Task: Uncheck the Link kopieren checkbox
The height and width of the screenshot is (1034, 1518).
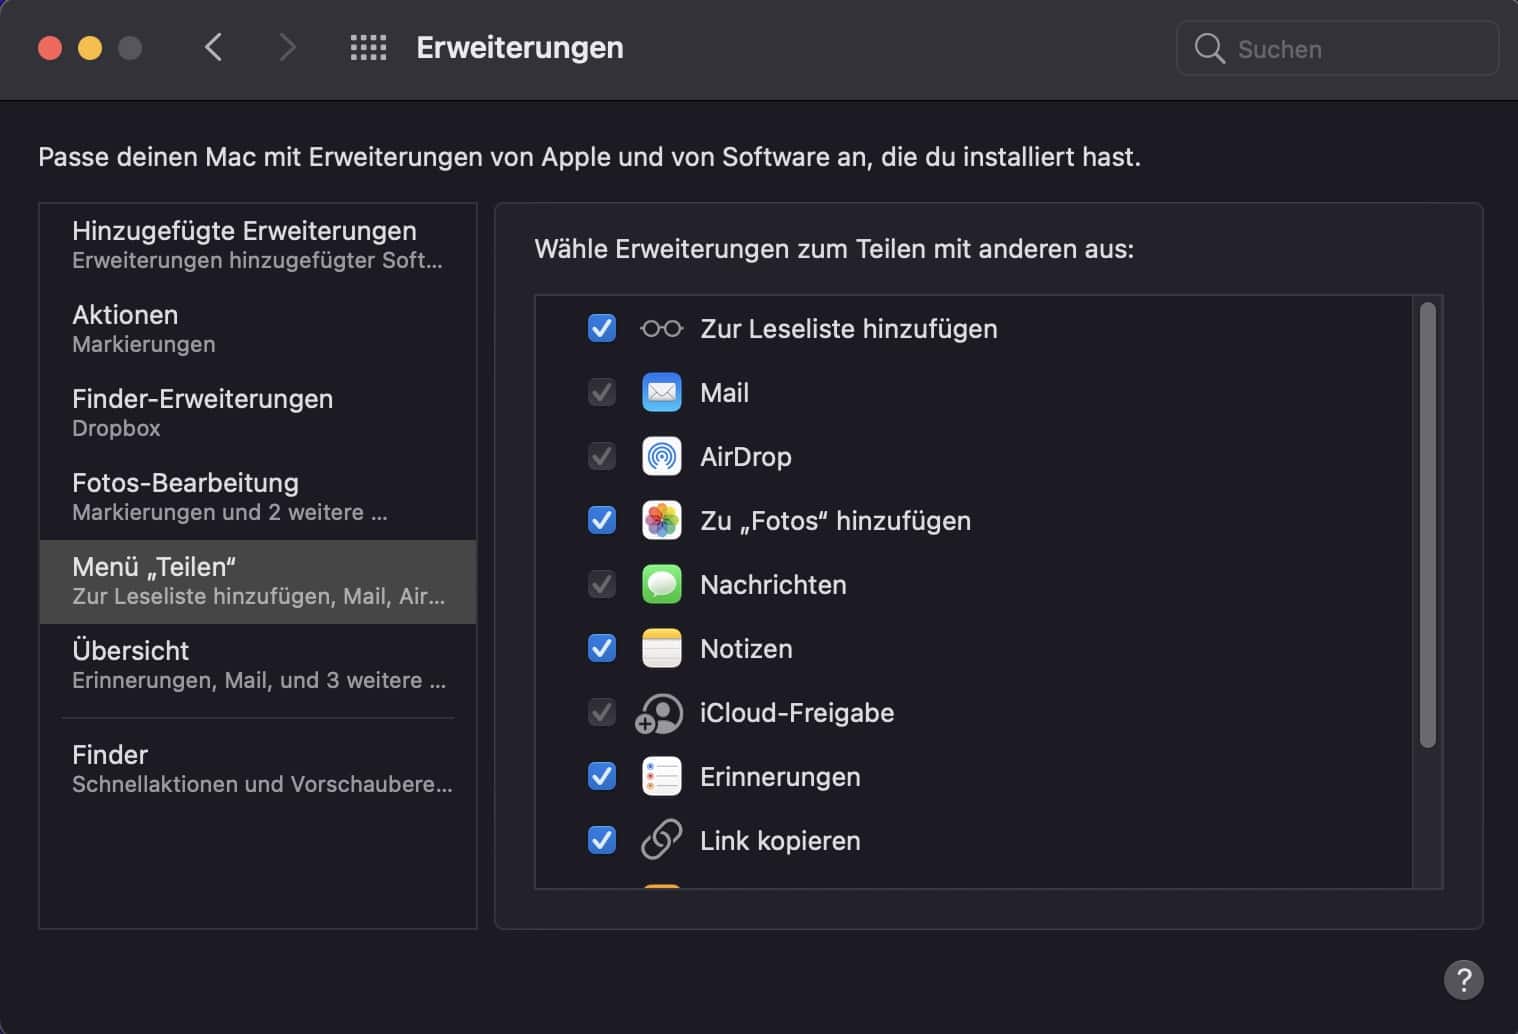Action: coord(602,841)
